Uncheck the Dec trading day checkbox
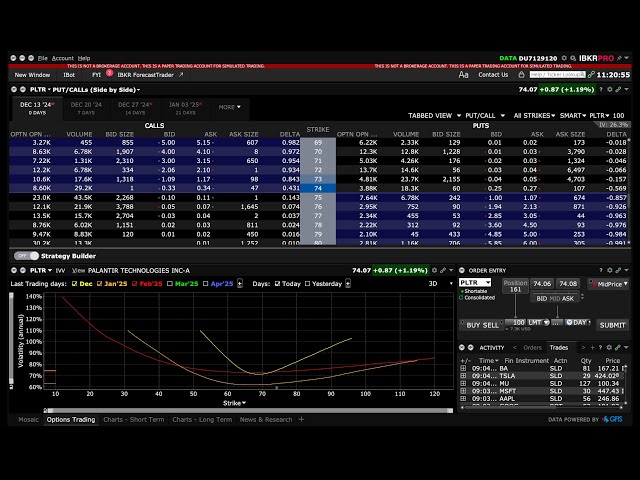 [74, 284]
